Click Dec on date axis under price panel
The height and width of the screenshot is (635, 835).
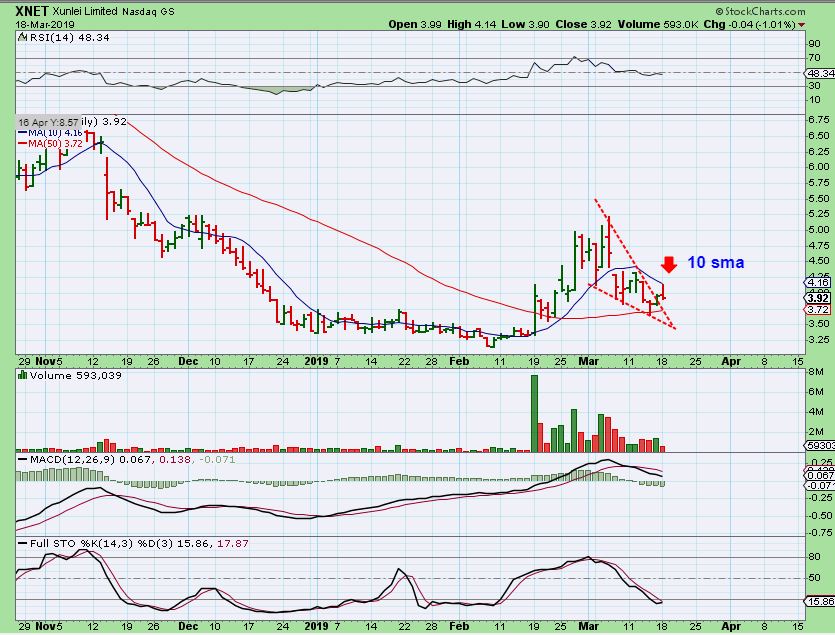188,361
